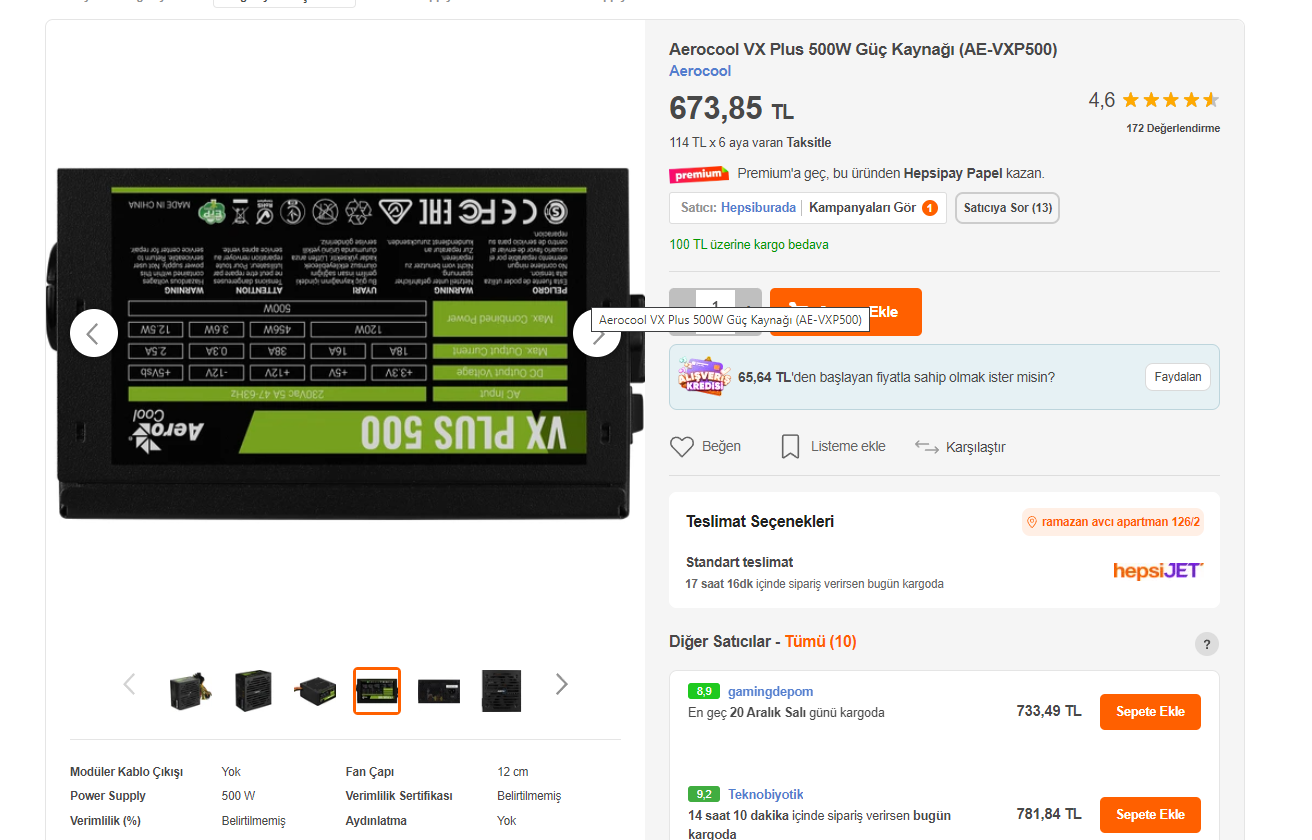Select the third thumbnail of the angled PSU

pyautogui.click(x=315, y=690)
